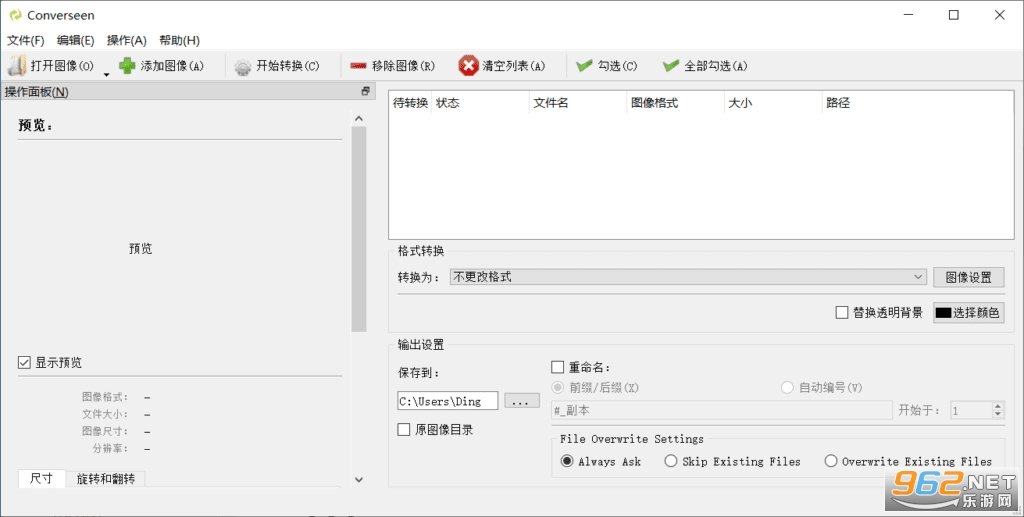
Task: Close the Converseen window
Action: [x=1000, y=15]
